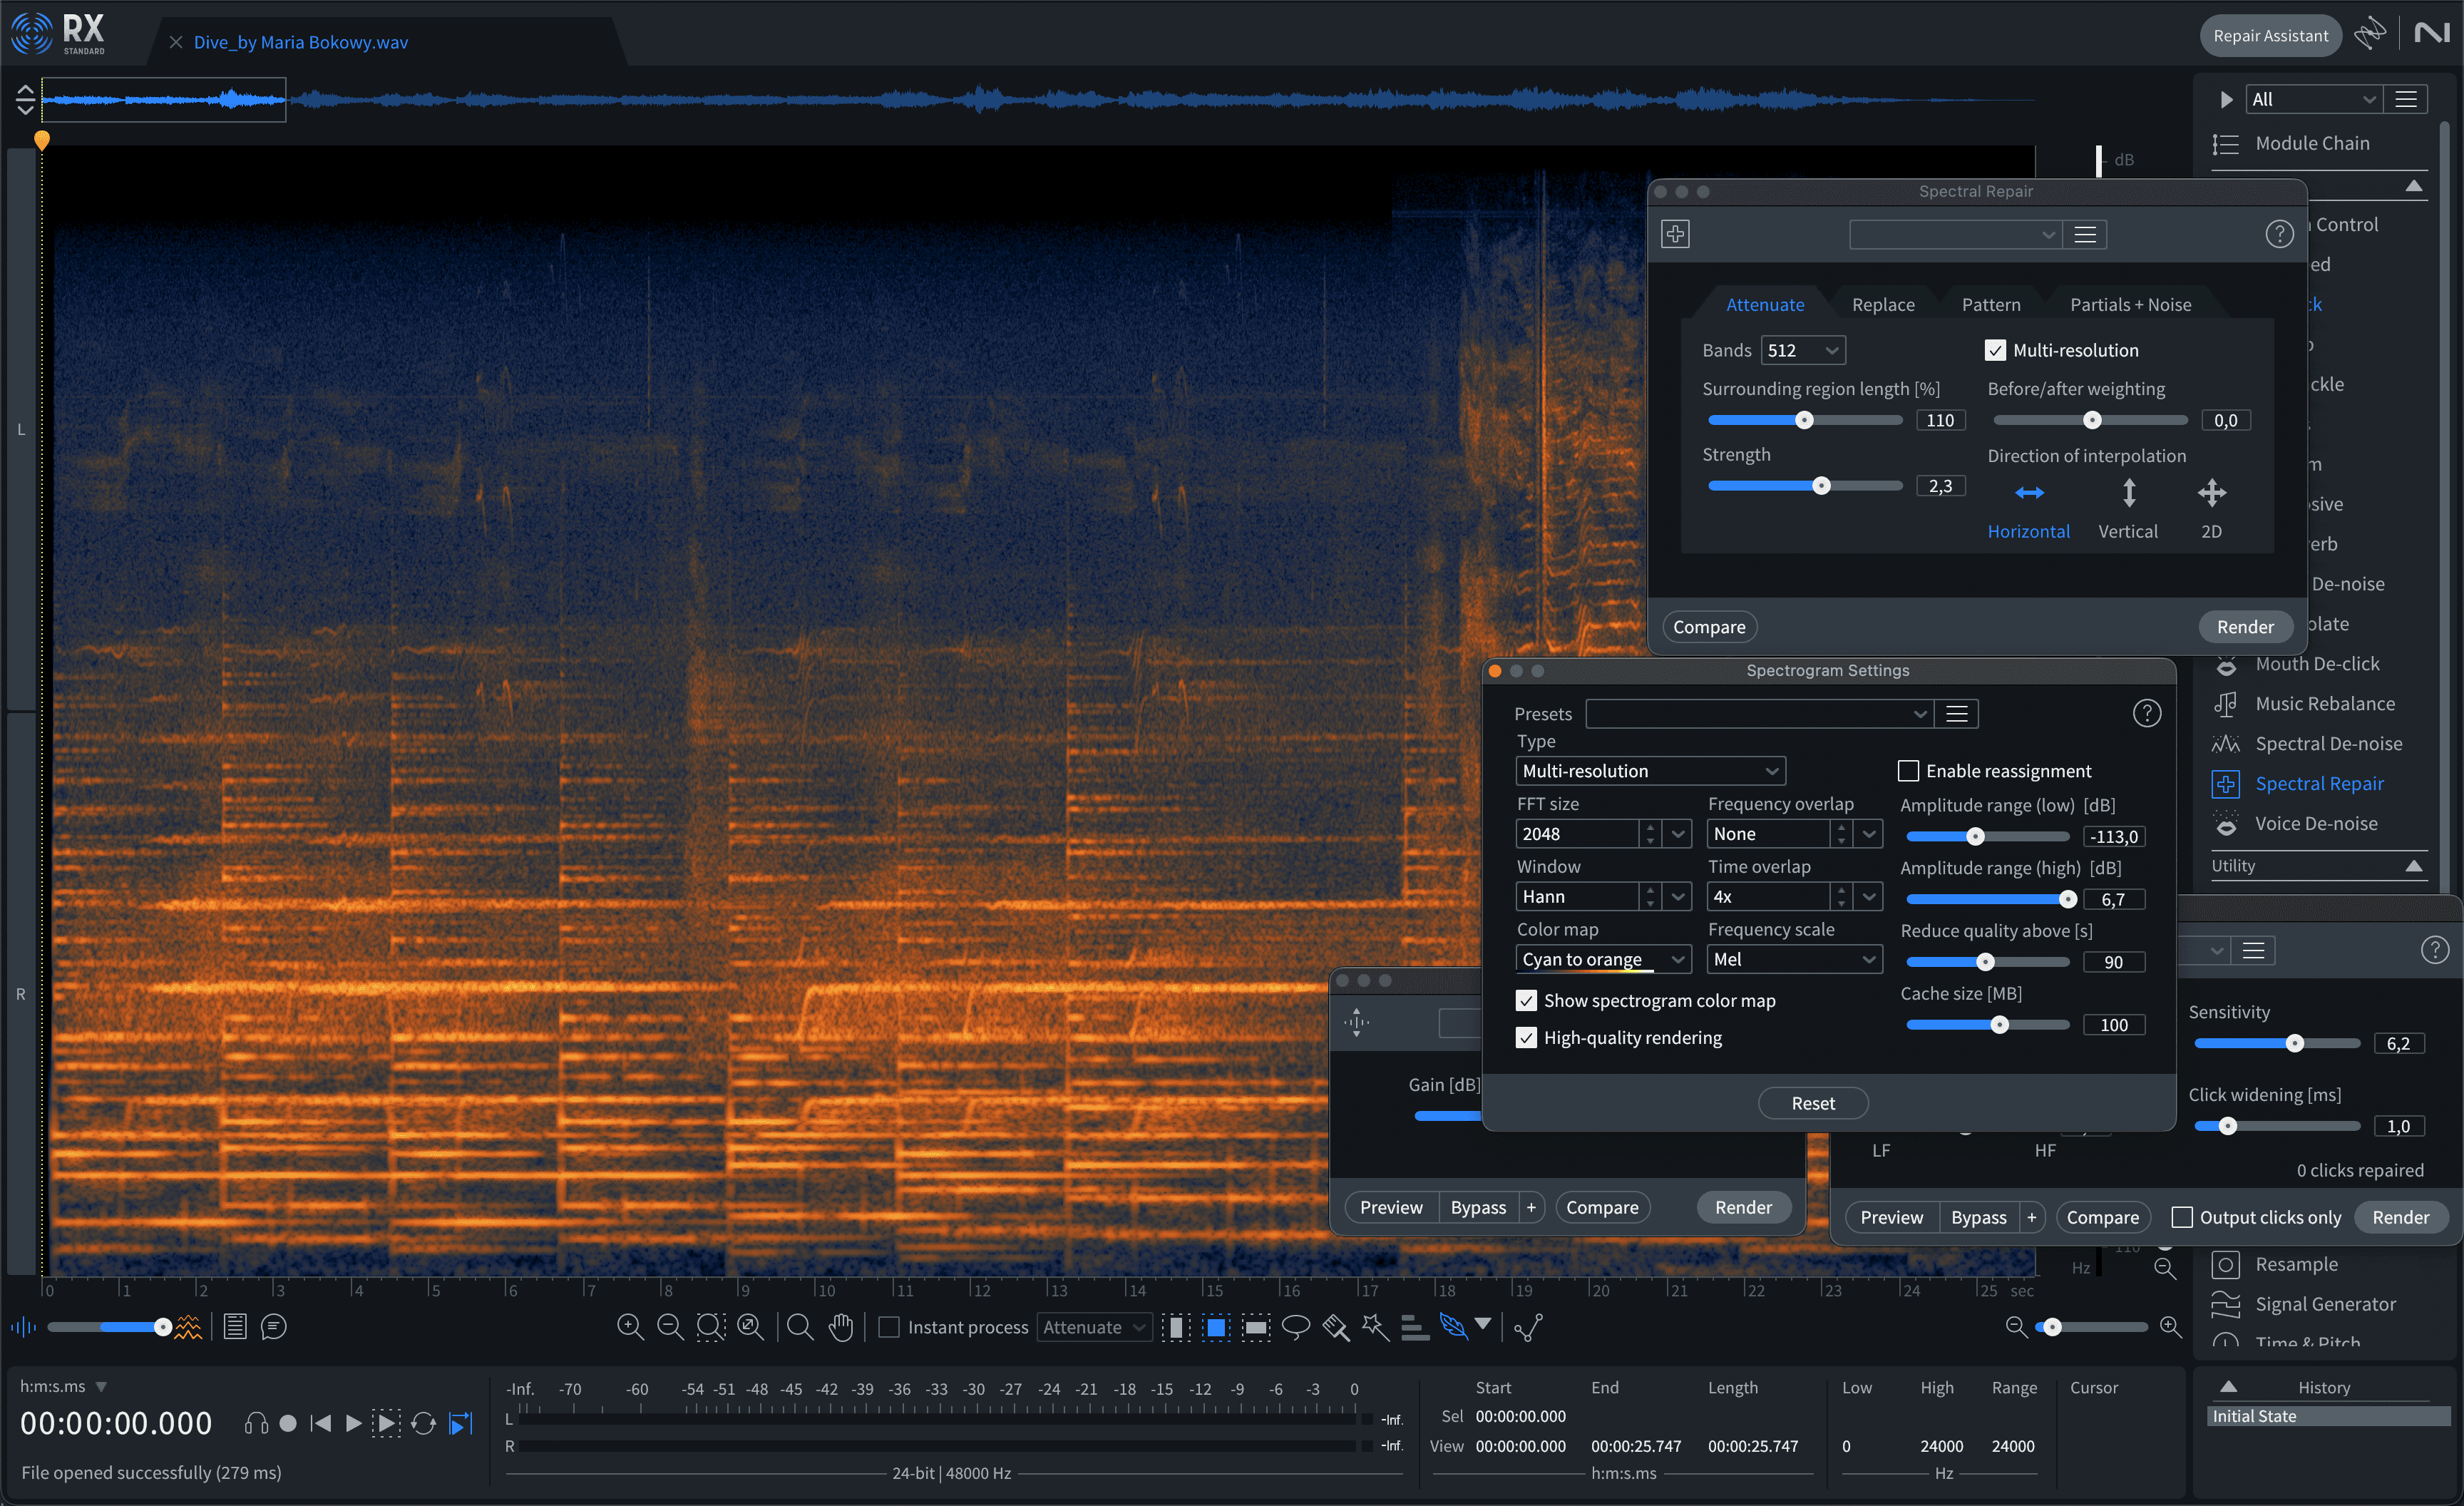Screen dimensions: 2464x1506
Task: Click the zoom to selection icon
Action: [x=710, y=1327]
